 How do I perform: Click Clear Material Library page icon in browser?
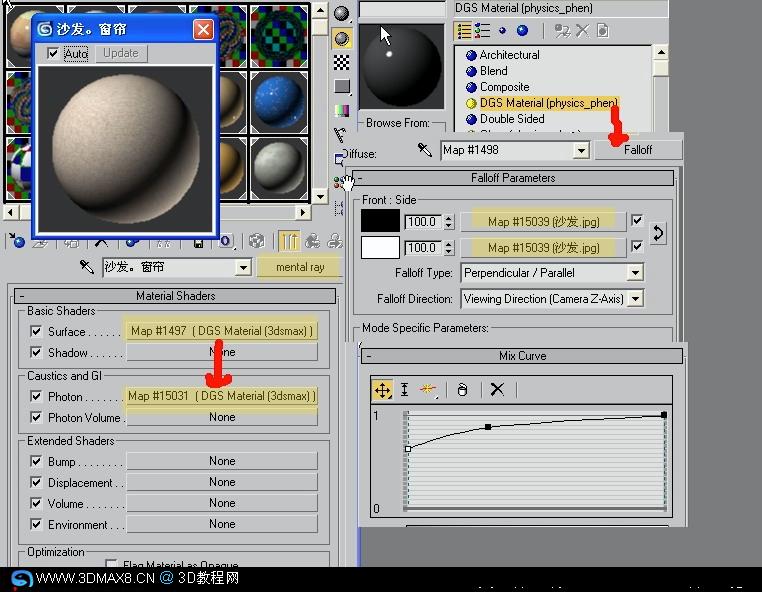click(x=603, y=31)
